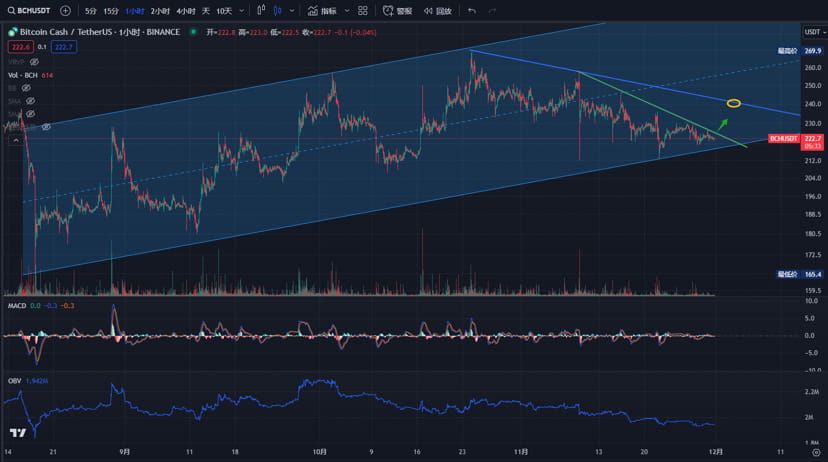828x462 pixels.
Task: Open the 指标 indicators panel
Action: pyautogui.click(x=322, y=11)
